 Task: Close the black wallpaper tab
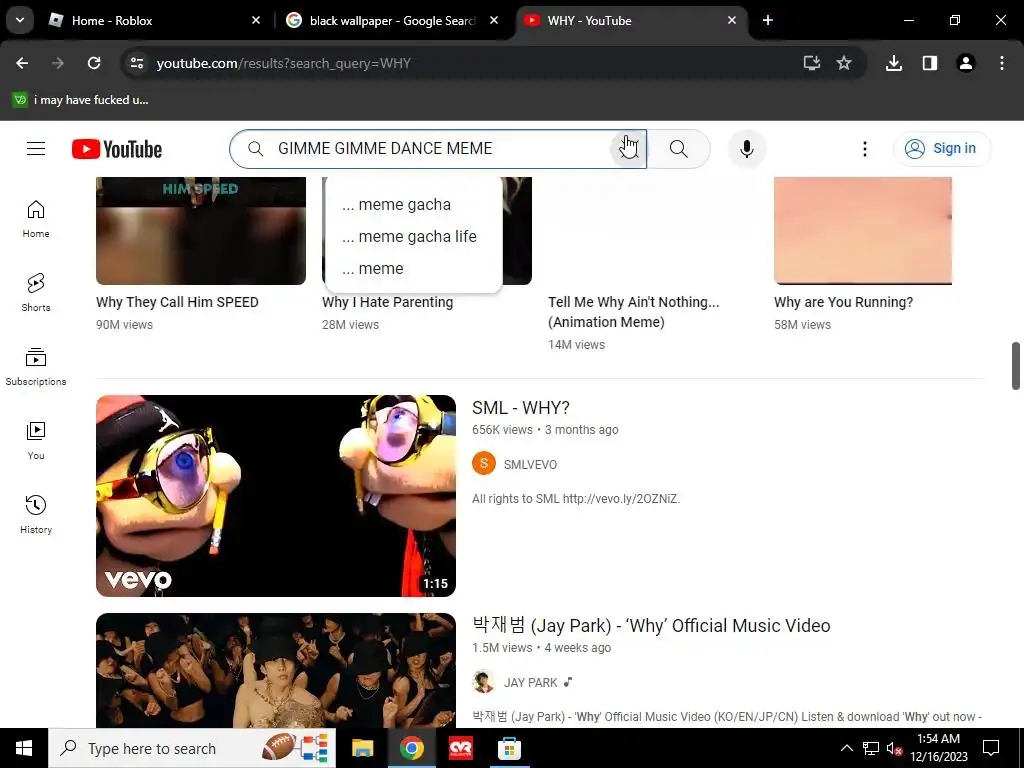coord(494,20)
